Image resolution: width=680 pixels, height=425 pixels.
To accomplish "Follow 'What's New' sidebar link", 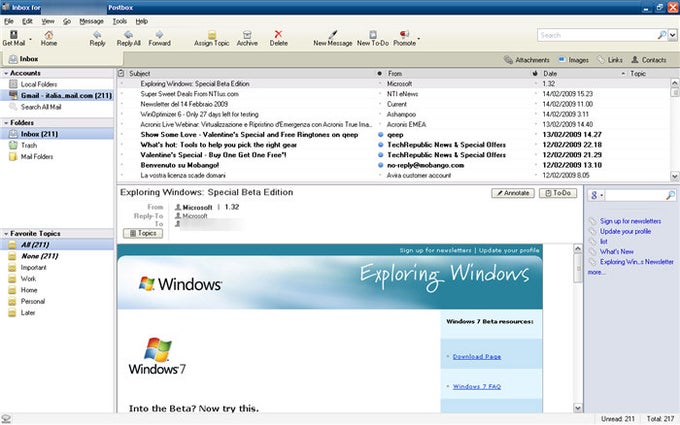I will (616, 252).
